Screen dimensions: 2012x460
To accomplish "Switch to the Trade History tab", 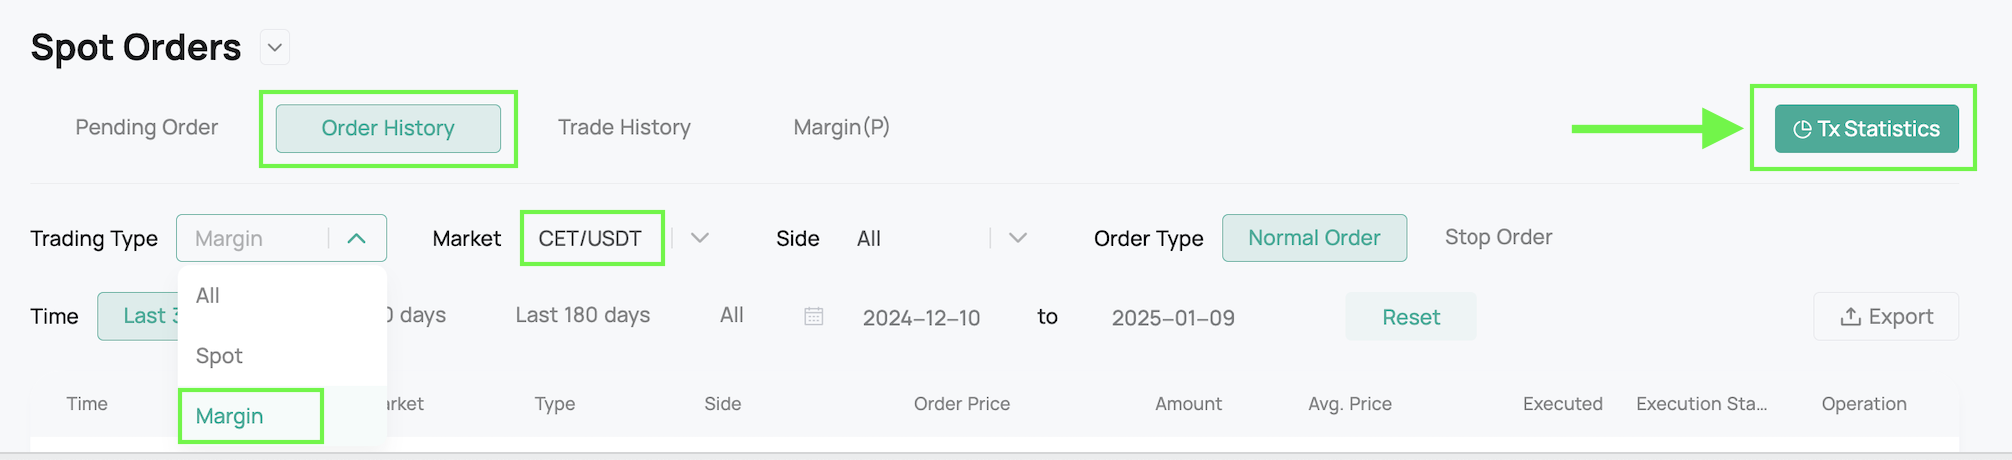I will pyautogui.click(x=624, y=128).
